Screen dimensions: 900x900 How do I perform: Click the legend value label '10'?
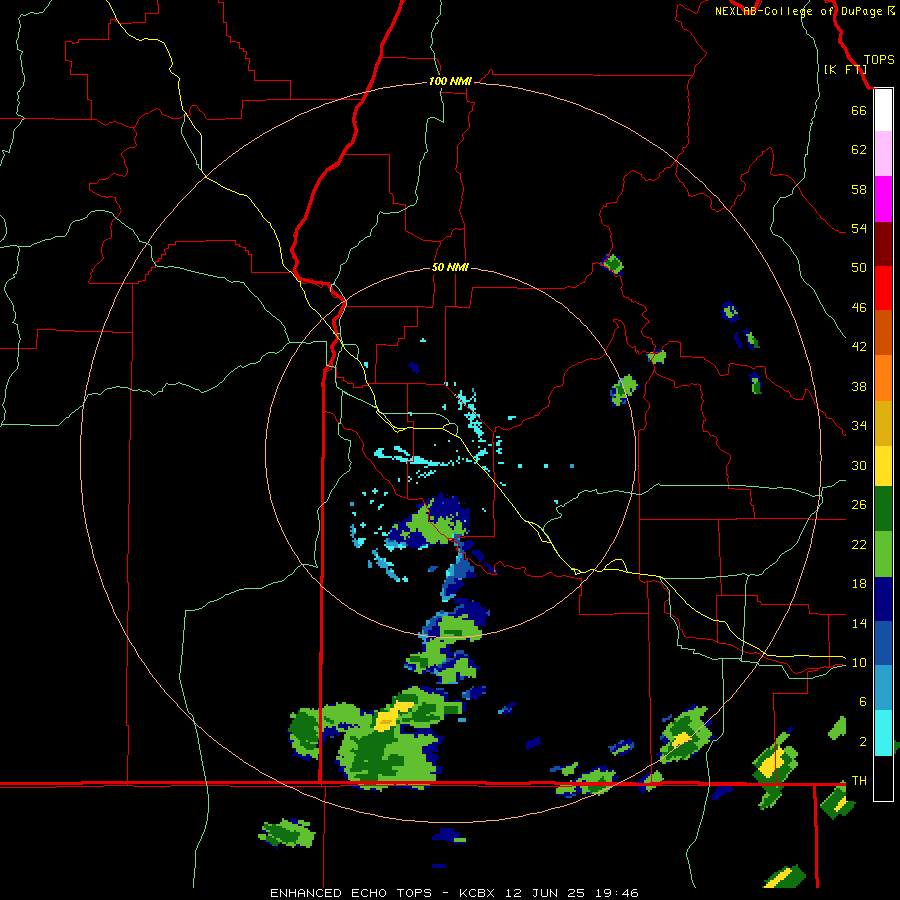pos(859,662)
